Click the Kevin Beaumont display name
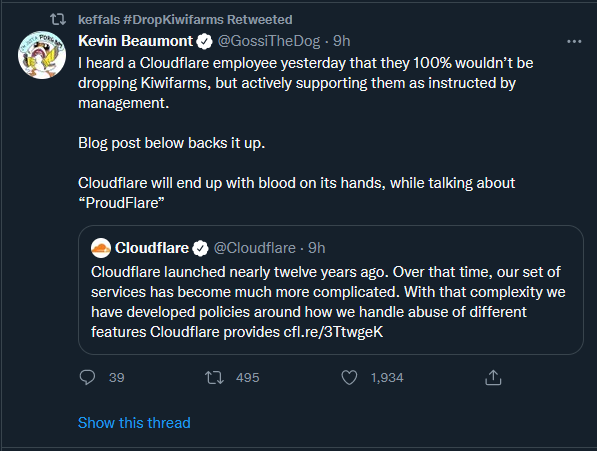 point(136,41)
